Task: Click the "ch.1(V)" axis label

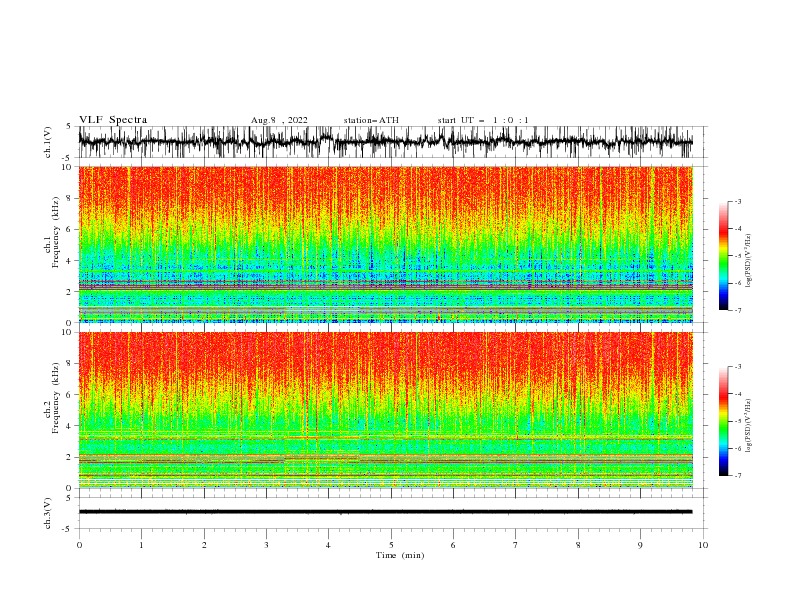Action: click(x=48, y=142)
